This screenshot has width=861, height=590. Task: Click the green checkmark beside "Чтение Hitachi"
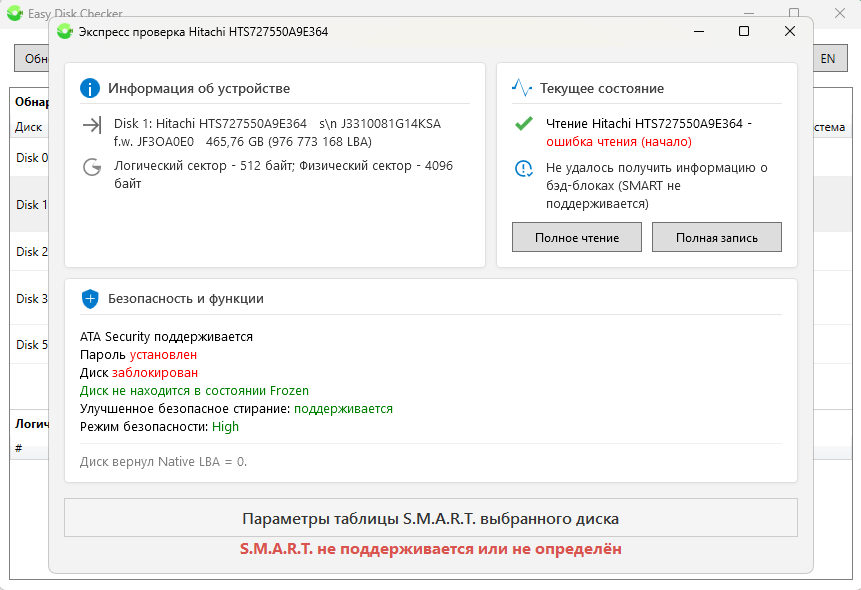pos(523,124)
